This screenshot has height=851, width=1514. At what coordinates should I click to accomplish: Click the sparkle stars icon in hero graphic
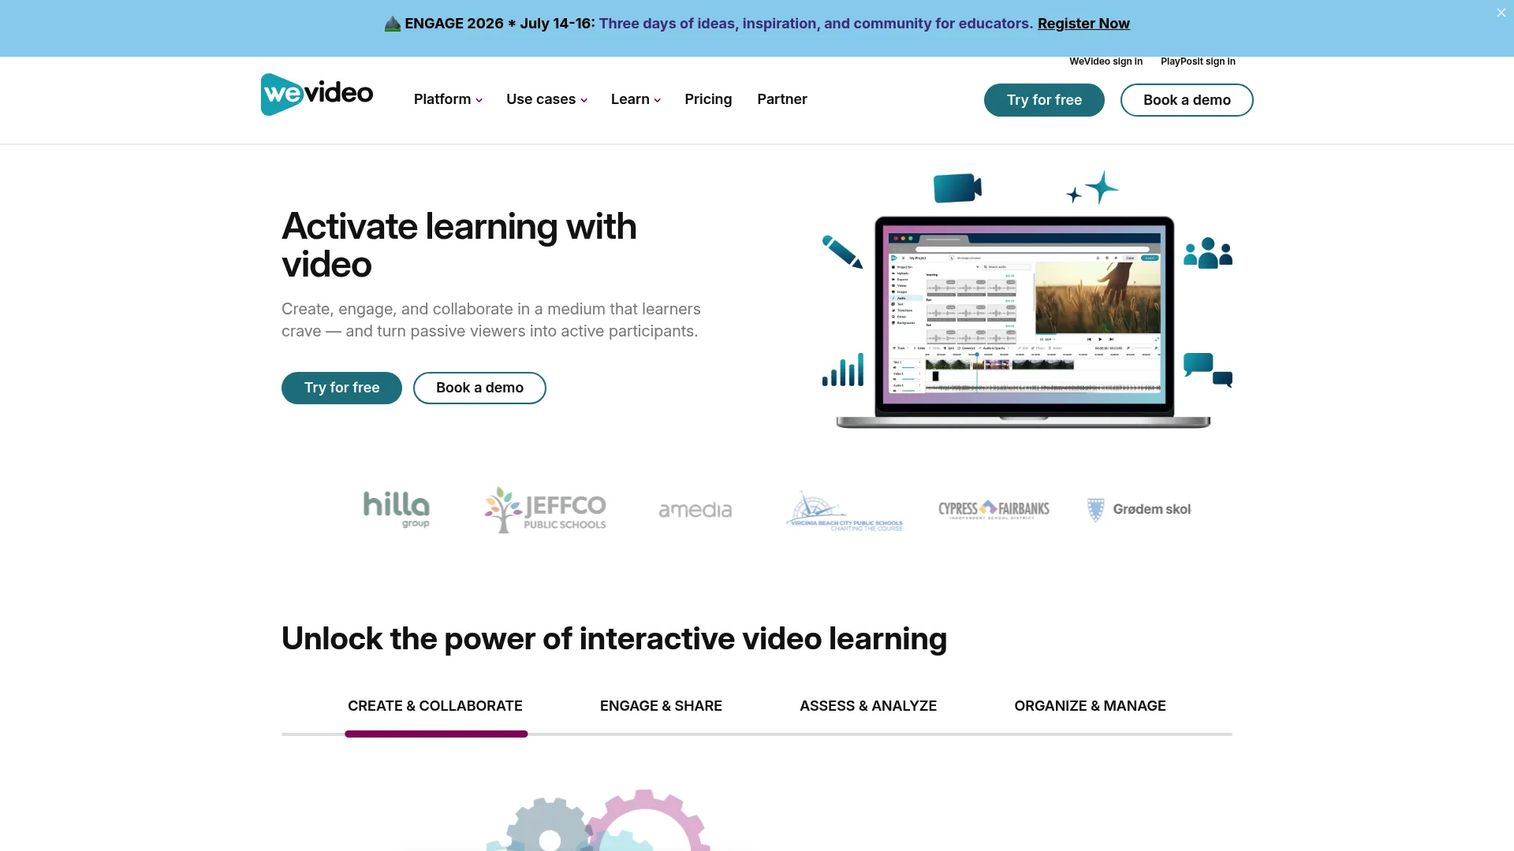pyautogui.click(x=1092, y=188)
